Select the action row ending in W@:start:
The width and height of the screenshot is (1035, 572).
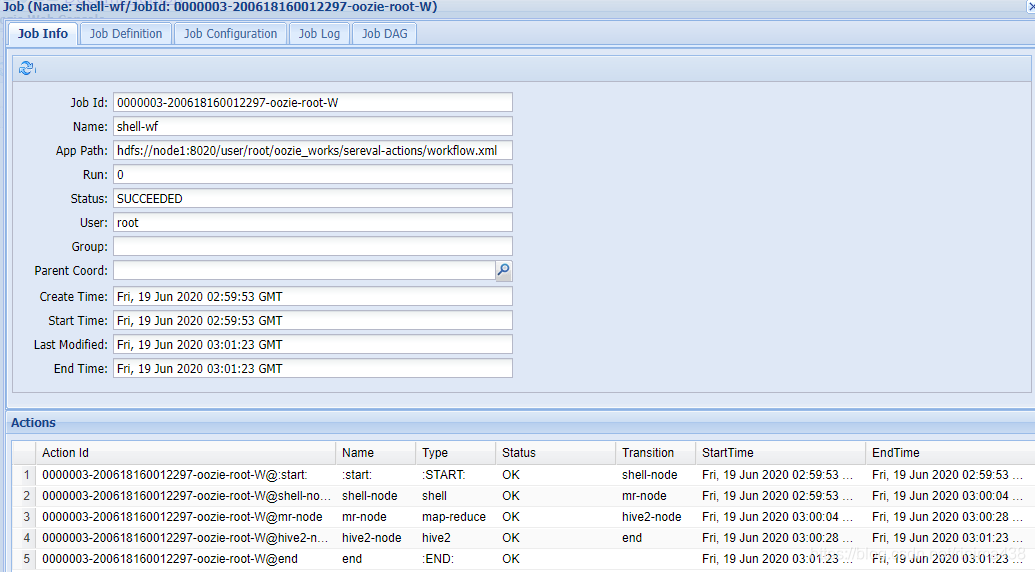[523, 475]
